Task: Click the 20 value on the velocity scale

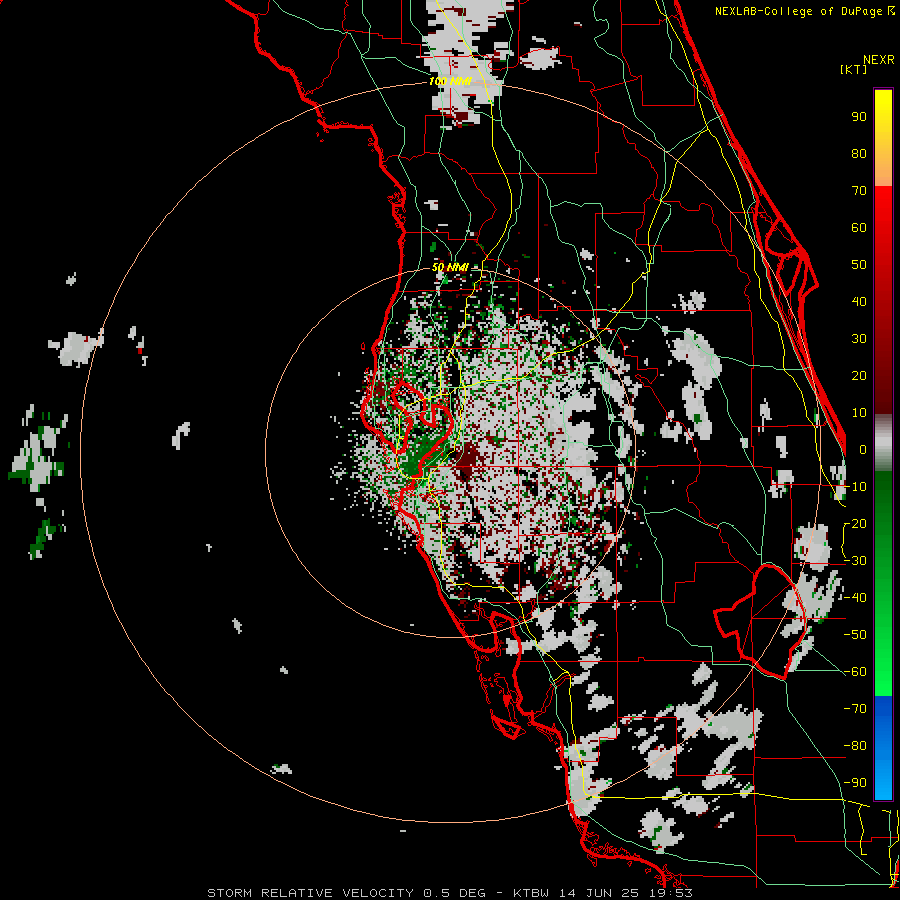Action: pyautogui.click(x=859, y=375)
